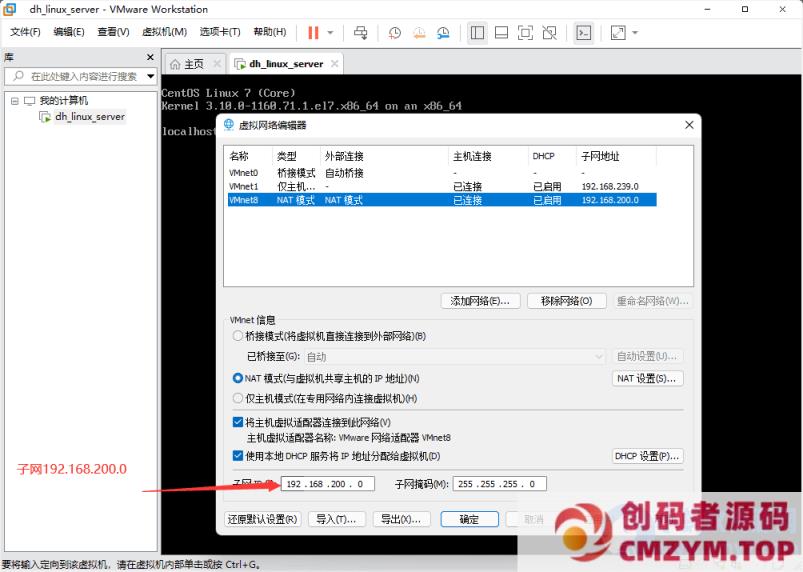Open the 选项卡(T) menu
803x572 pixels.
point(220,32)
